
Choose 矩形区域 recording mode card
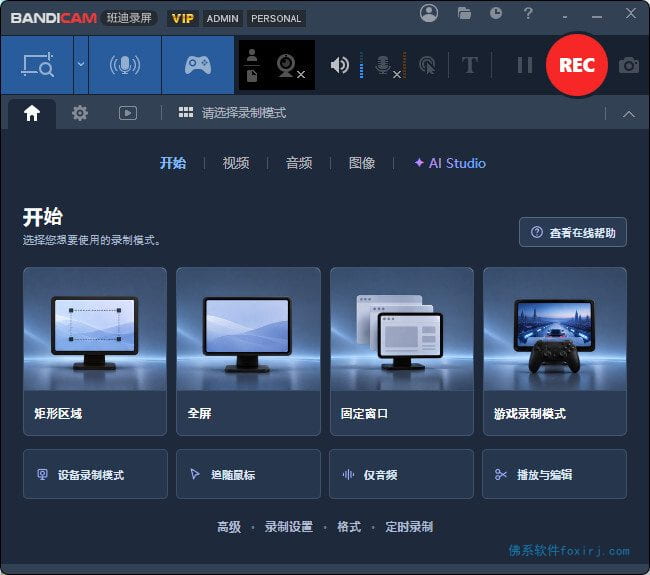click(95, 352)
